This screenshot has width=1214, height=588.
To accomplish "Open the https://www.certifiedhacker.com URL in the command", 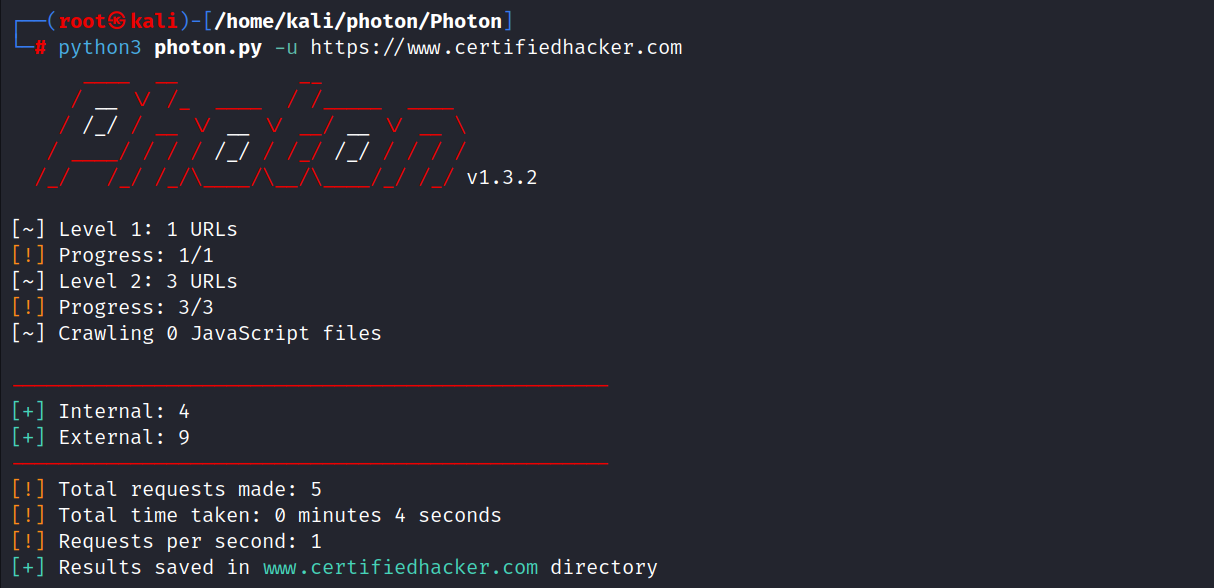I will [x=496, y=48].
